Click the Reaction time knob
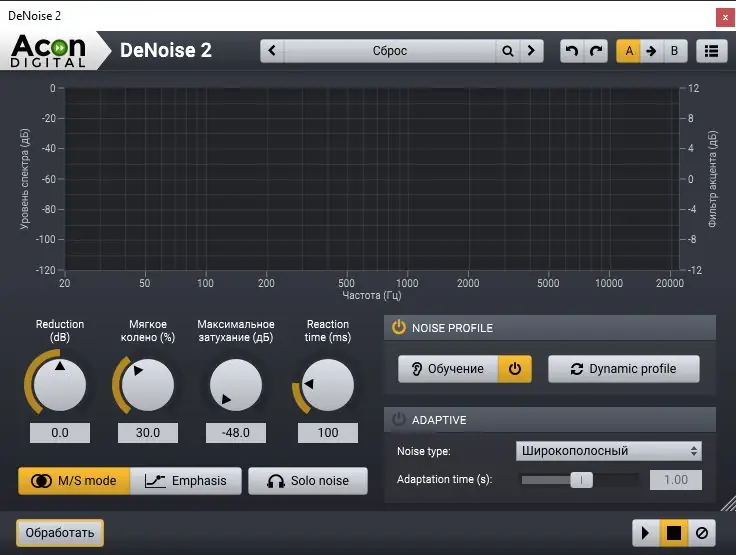 328,385
